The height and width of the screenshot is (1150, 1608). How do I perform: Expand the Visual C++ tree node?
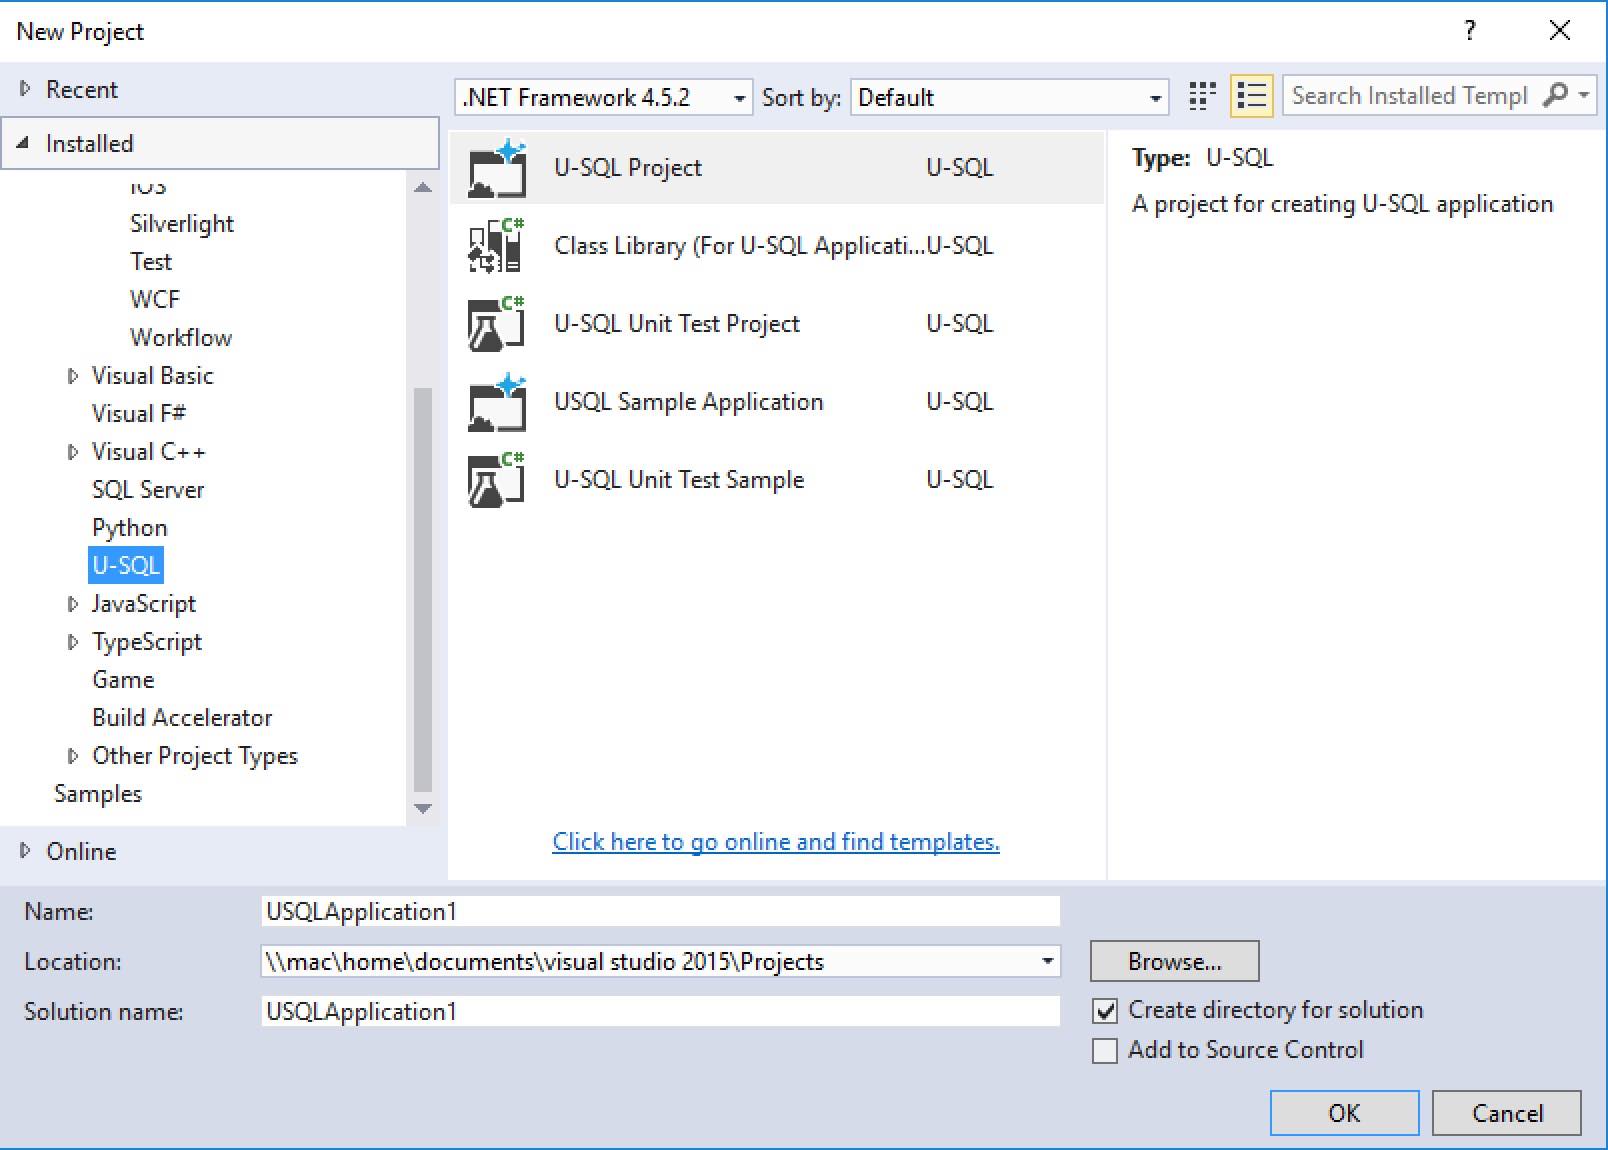72,452
